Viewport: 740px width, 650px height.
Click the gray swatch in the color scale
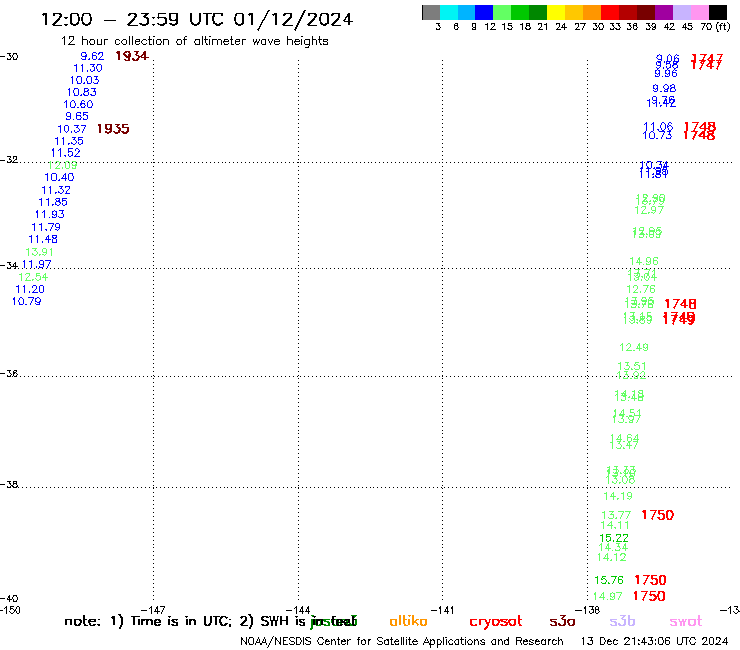pyautogui.click(x=431, y=12)
